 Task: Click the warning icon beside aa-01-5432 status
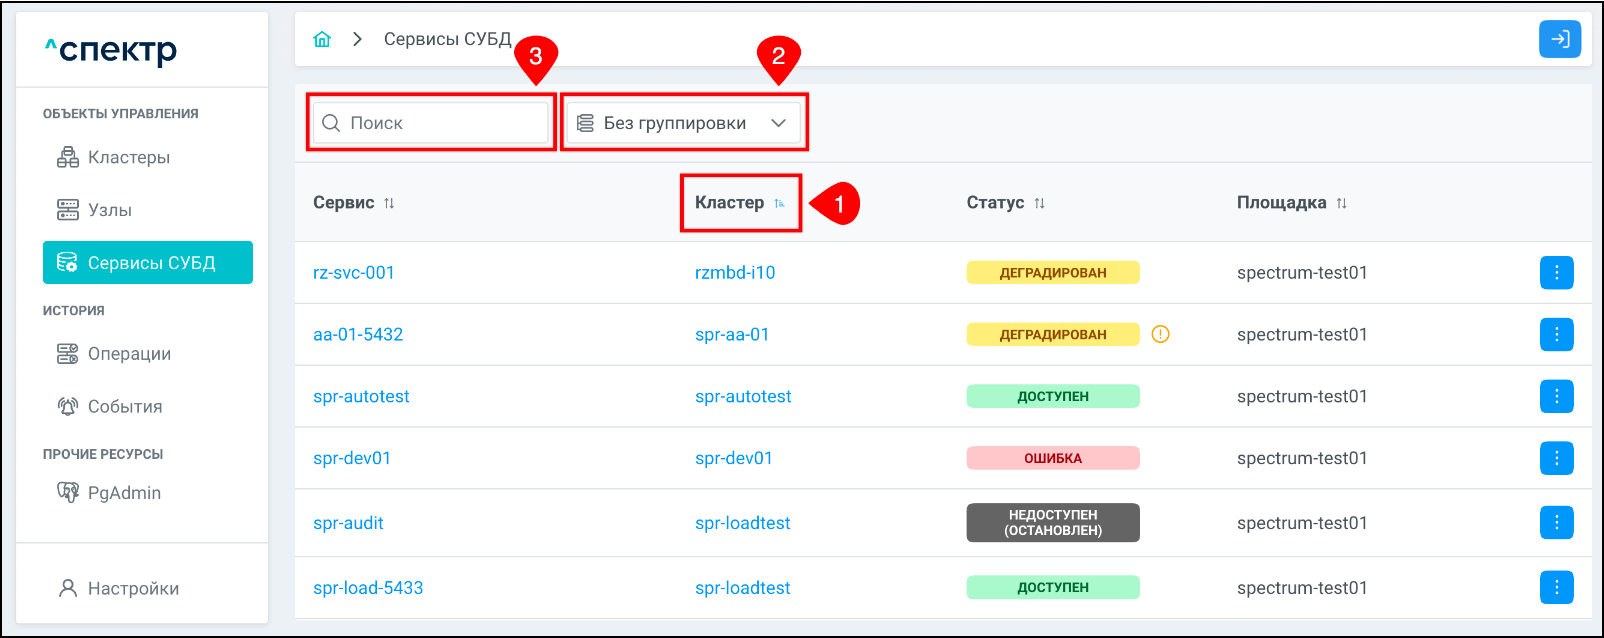(1160, 334)
